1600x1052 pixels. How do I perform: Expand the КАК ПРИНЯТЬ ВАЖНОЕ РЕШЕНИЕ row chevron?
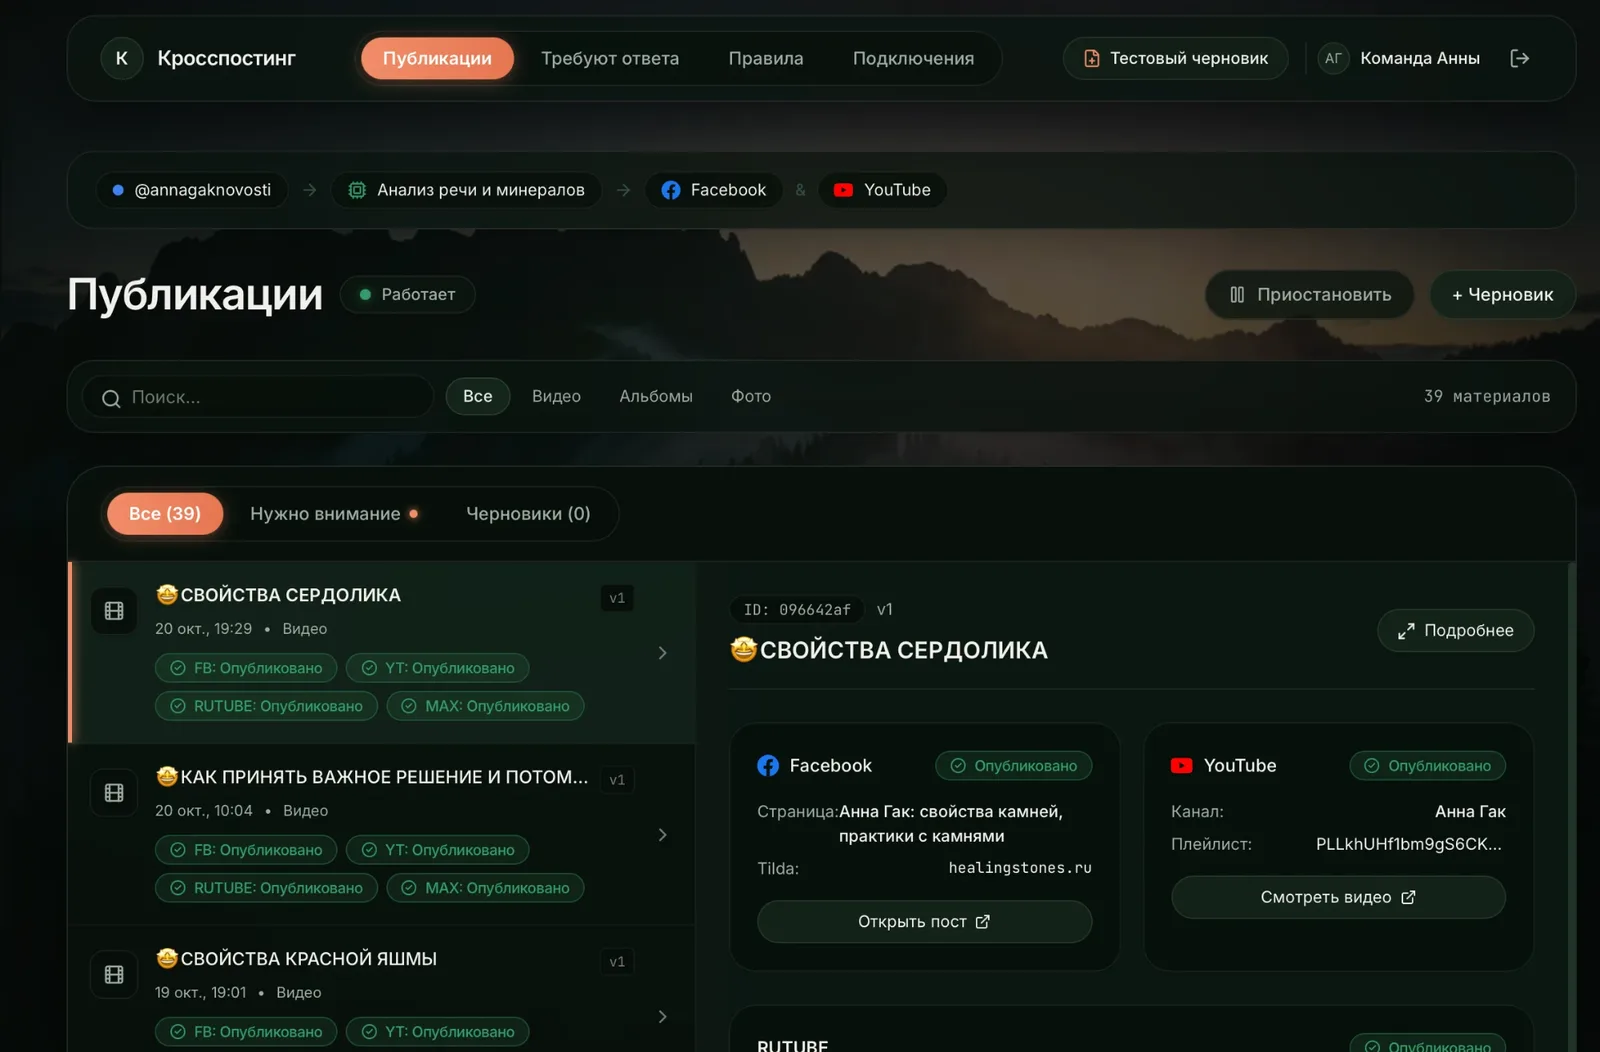coord(662,835)
